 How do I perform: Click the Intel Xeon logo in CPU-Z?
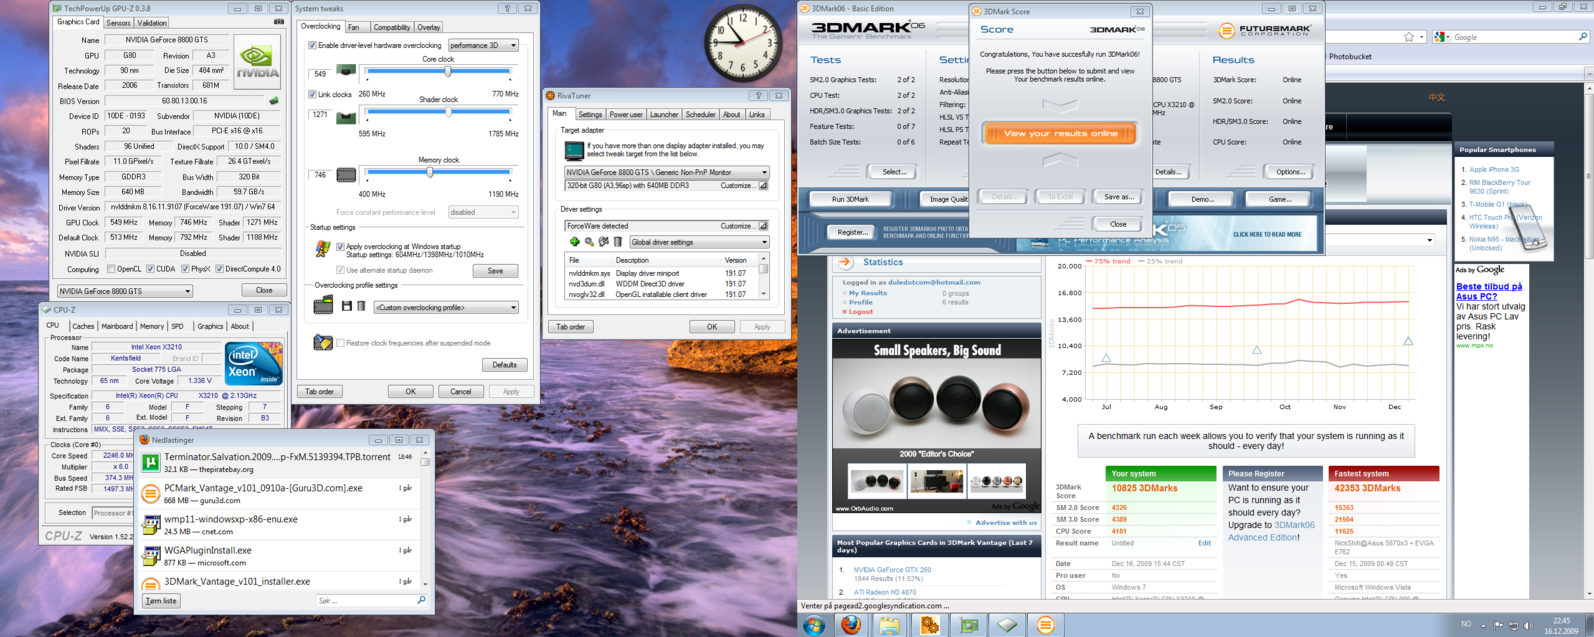click(x=253, y=364)
